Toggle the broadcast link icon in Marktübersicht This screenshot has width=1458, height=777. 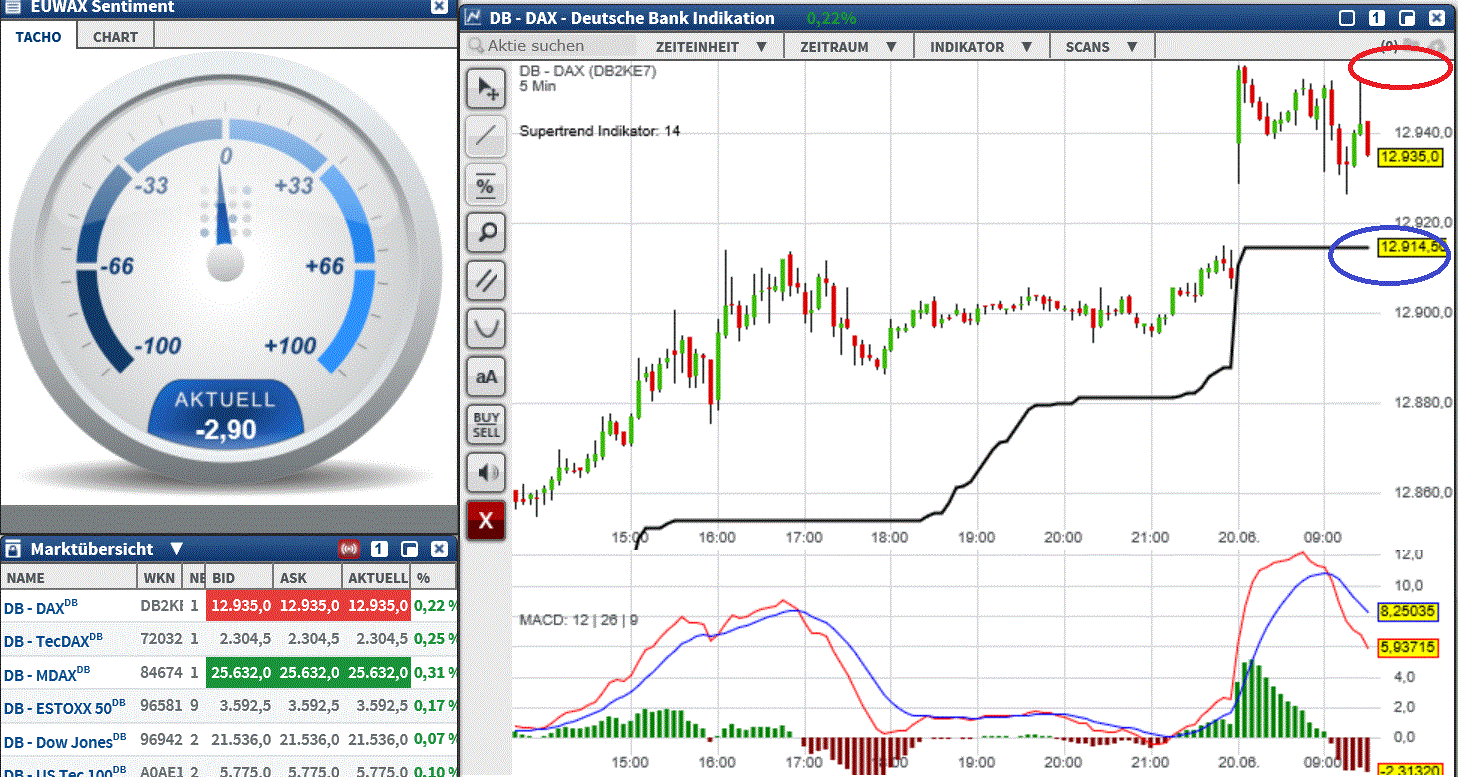click(x=349, y=548)
